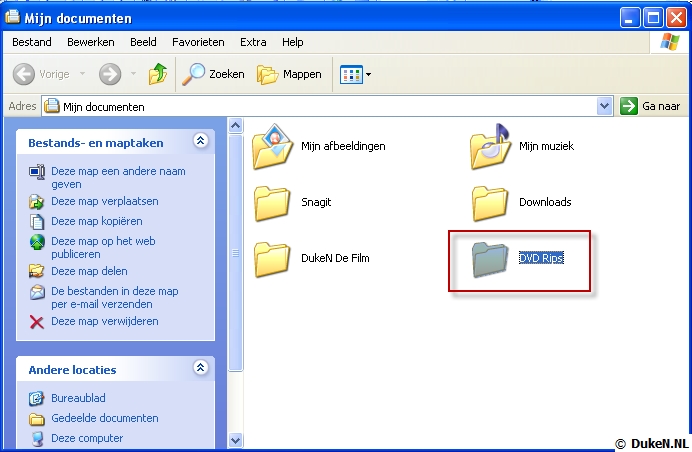Click the Snagit folder name
The image size is (692, 452).
pos(316,202)
